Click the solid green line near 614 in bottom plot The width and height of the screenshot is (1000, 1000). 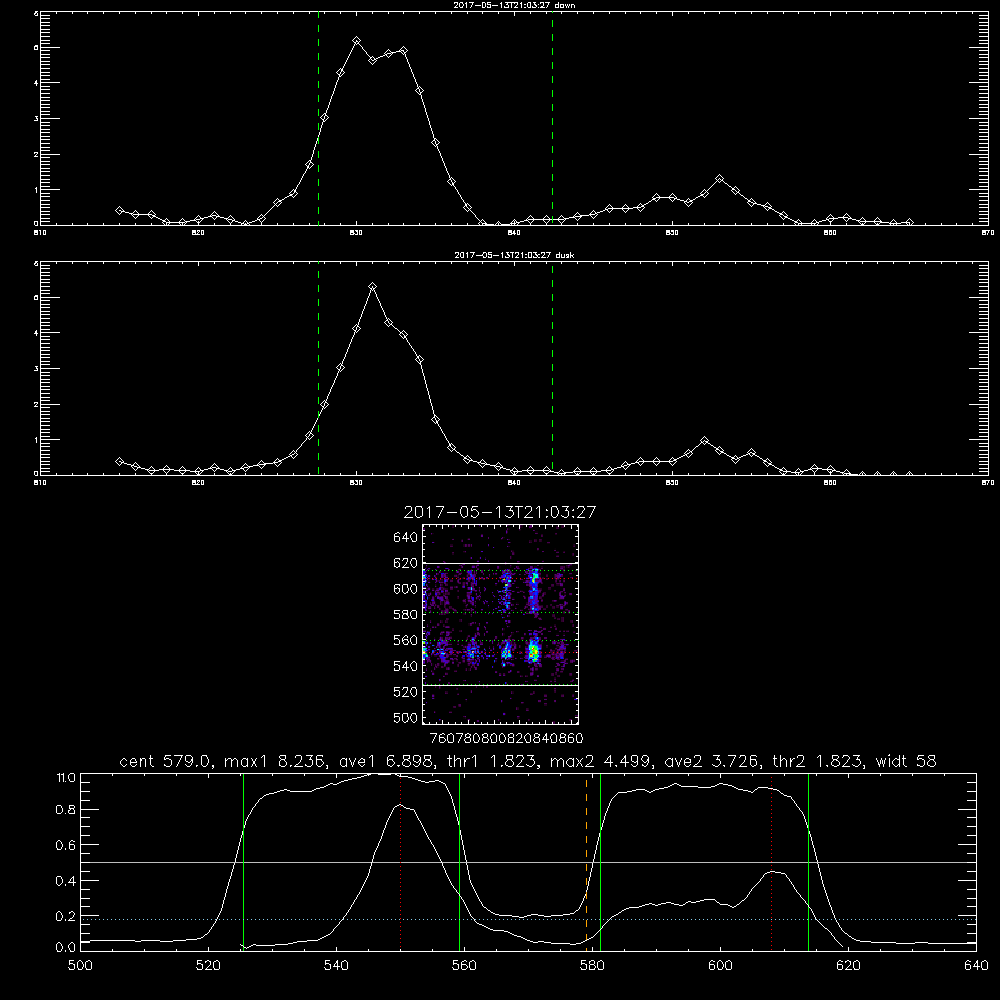(808, 861)
